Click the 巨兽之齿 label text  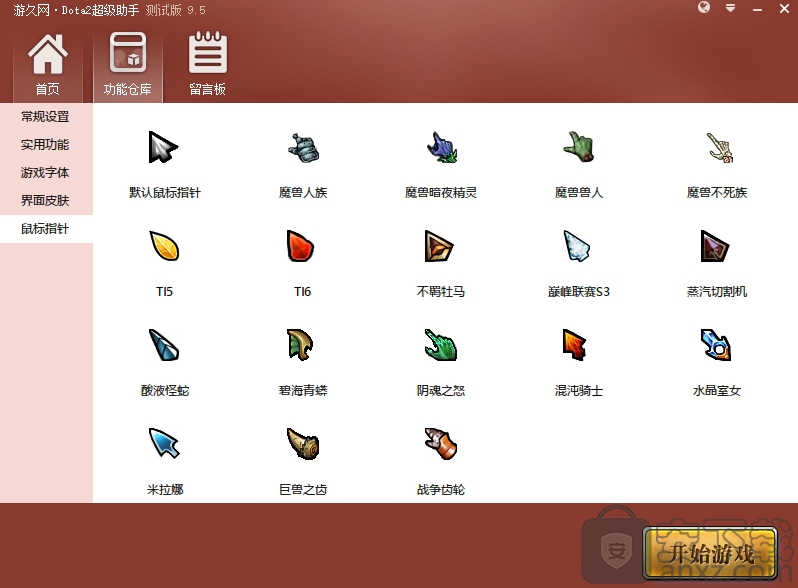(303, 490)
